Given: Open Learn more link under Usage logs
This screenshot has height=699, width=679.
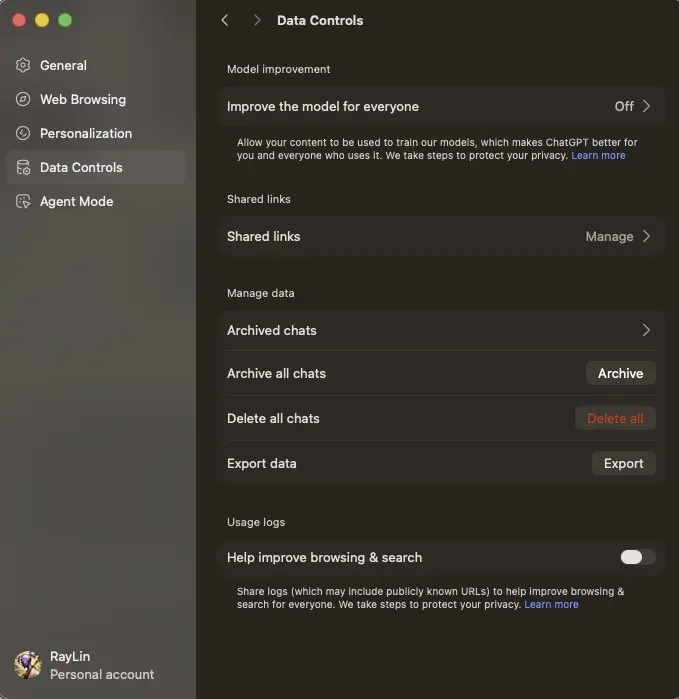Looking at the screenshot, I should [x=551, y=604].
